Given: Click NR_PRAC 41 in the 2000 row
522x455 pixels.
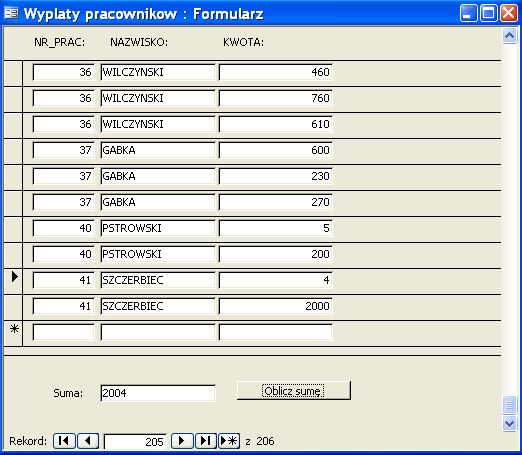Looking at the screenshot, I should 64,306.
